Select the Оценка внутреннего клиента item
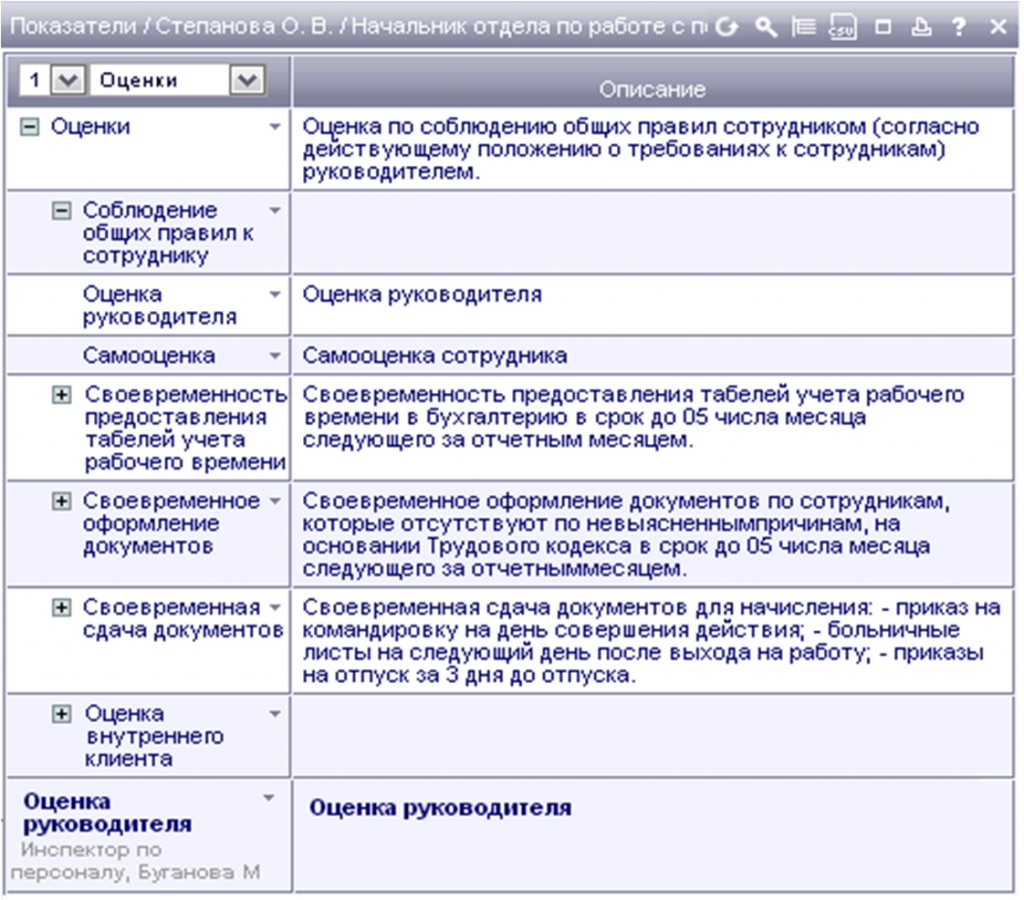This screenshot has height=900, width=1024. tap(154, 736)
